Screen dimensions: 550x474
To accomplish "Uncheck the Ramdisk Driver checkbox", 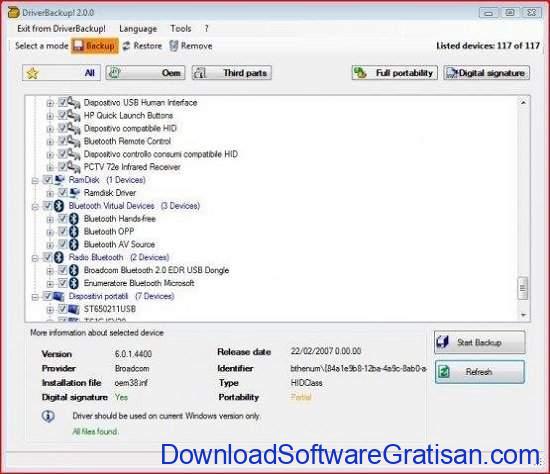I will [62, 192].
